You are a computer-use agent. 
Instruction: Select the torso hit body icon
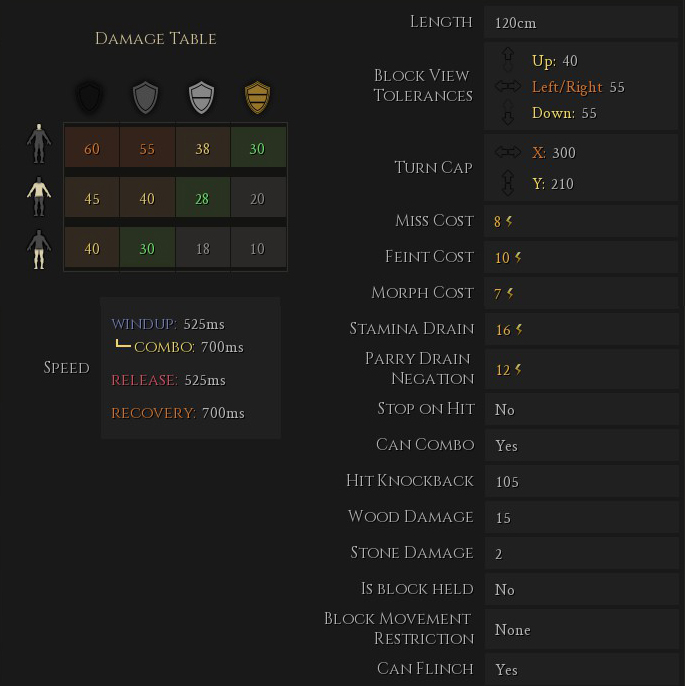pyautogui.click(x=39, y=197)
